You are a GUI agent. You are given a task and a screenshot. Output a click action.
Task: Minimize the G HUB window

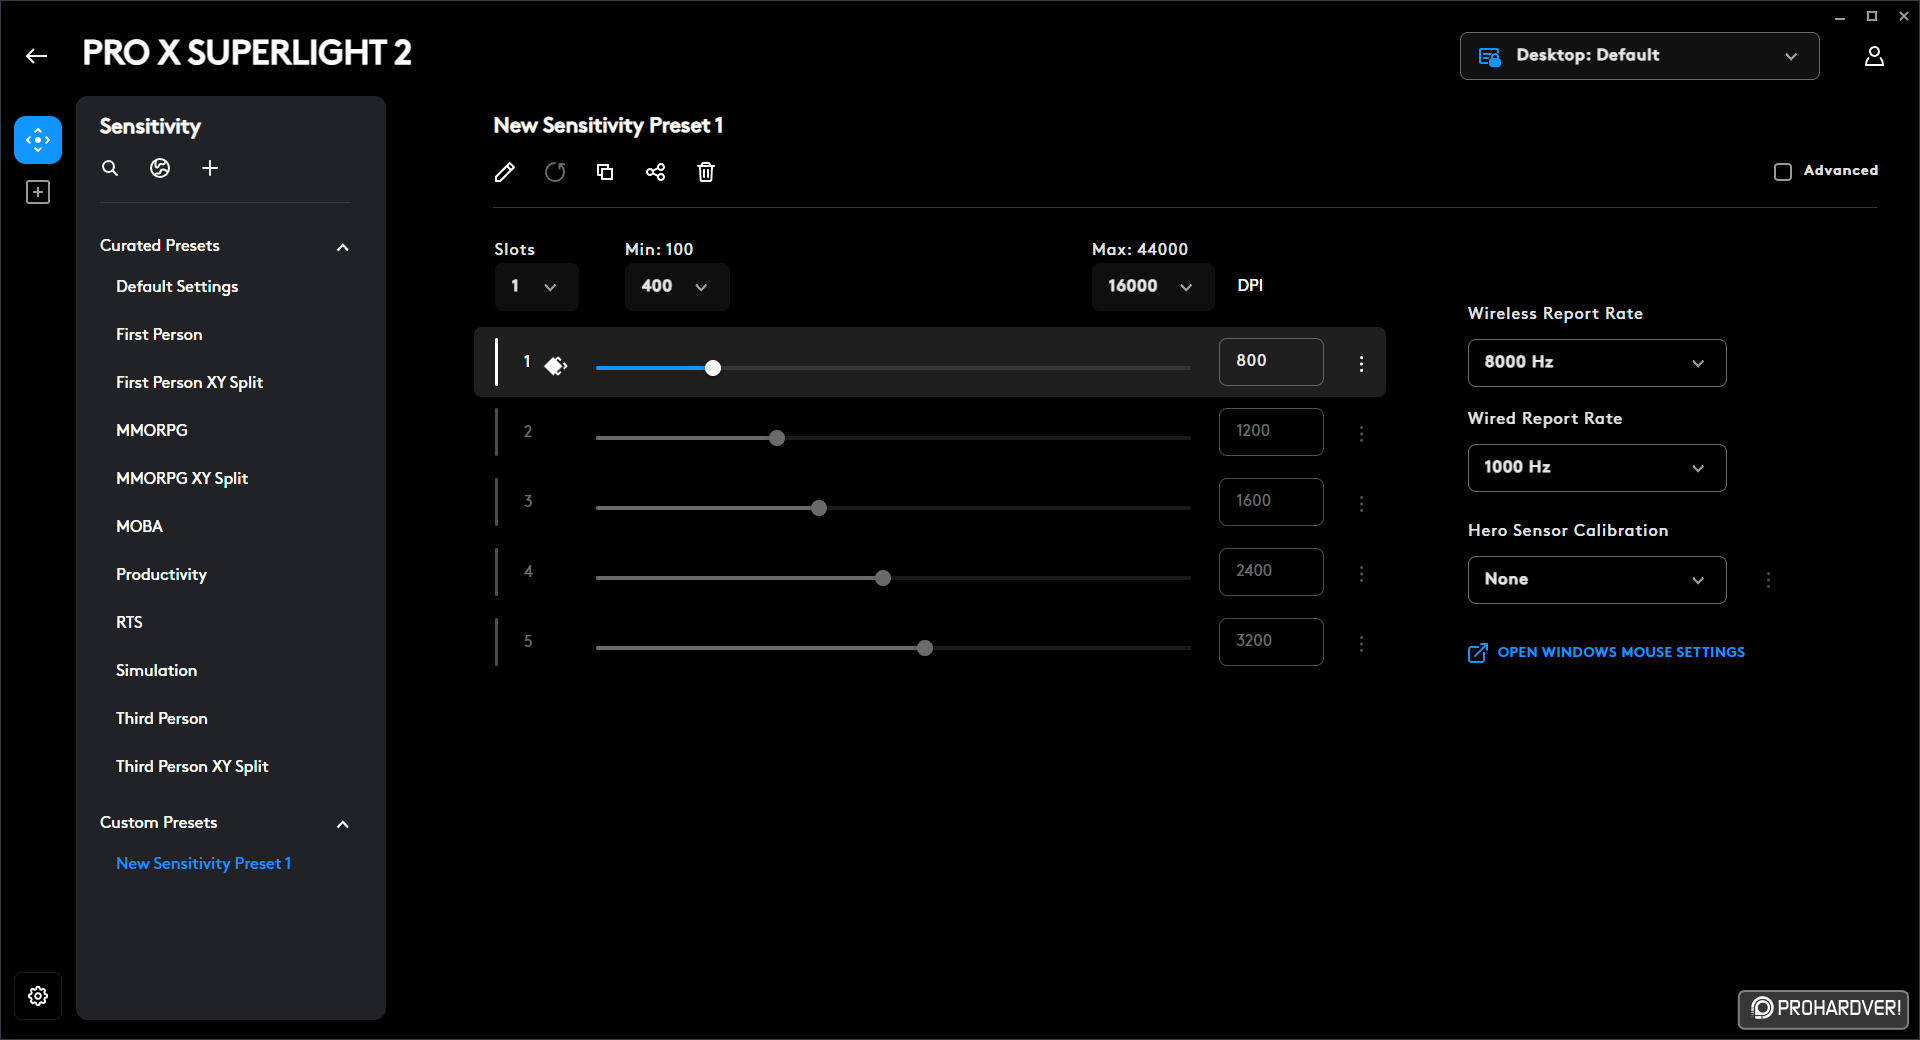[x=1840, y=17]
